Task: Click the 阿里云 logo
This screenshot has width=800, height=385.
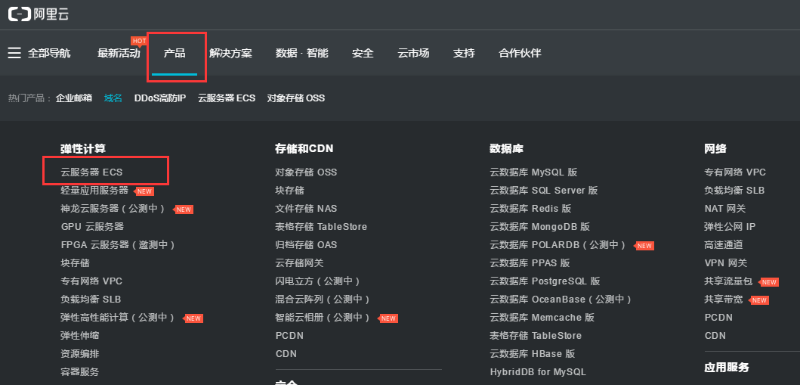Action: point(39,14)
